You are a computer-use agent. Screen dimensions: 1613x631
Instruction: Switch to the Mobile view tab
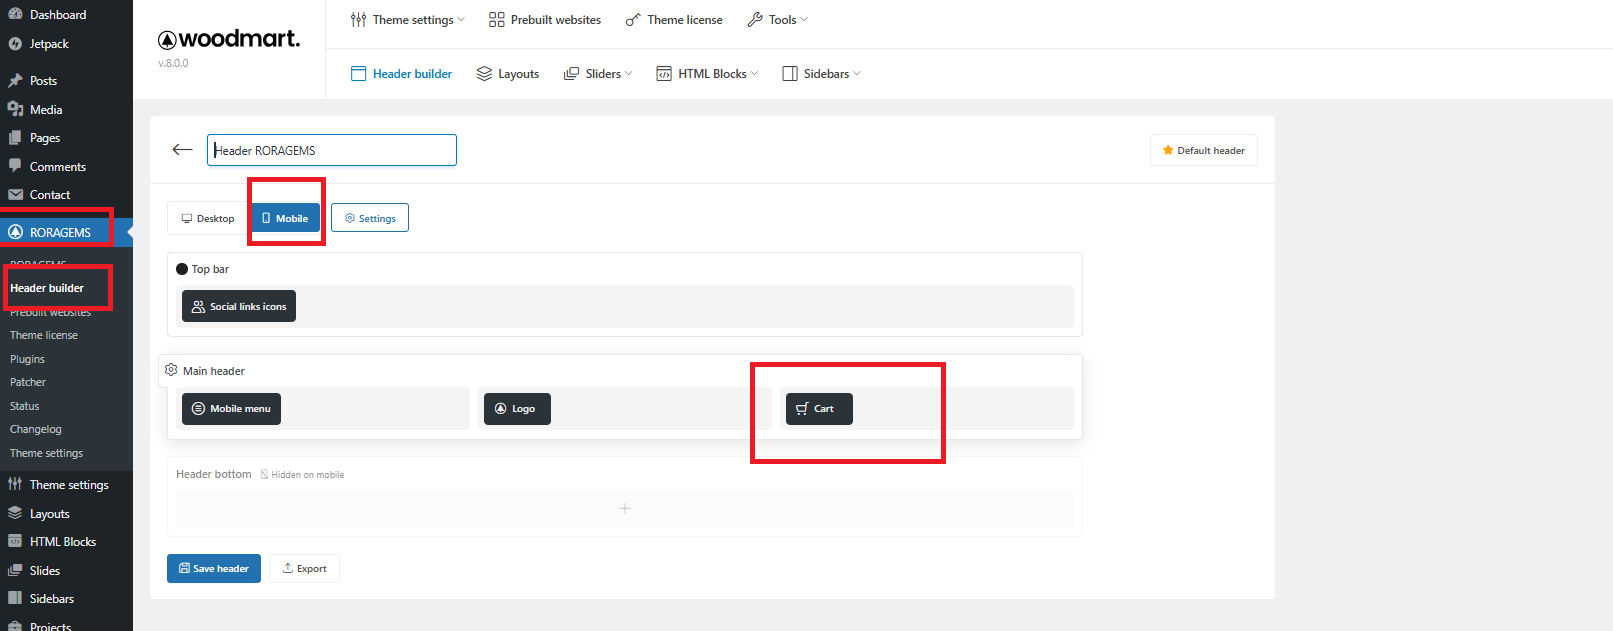285,218
